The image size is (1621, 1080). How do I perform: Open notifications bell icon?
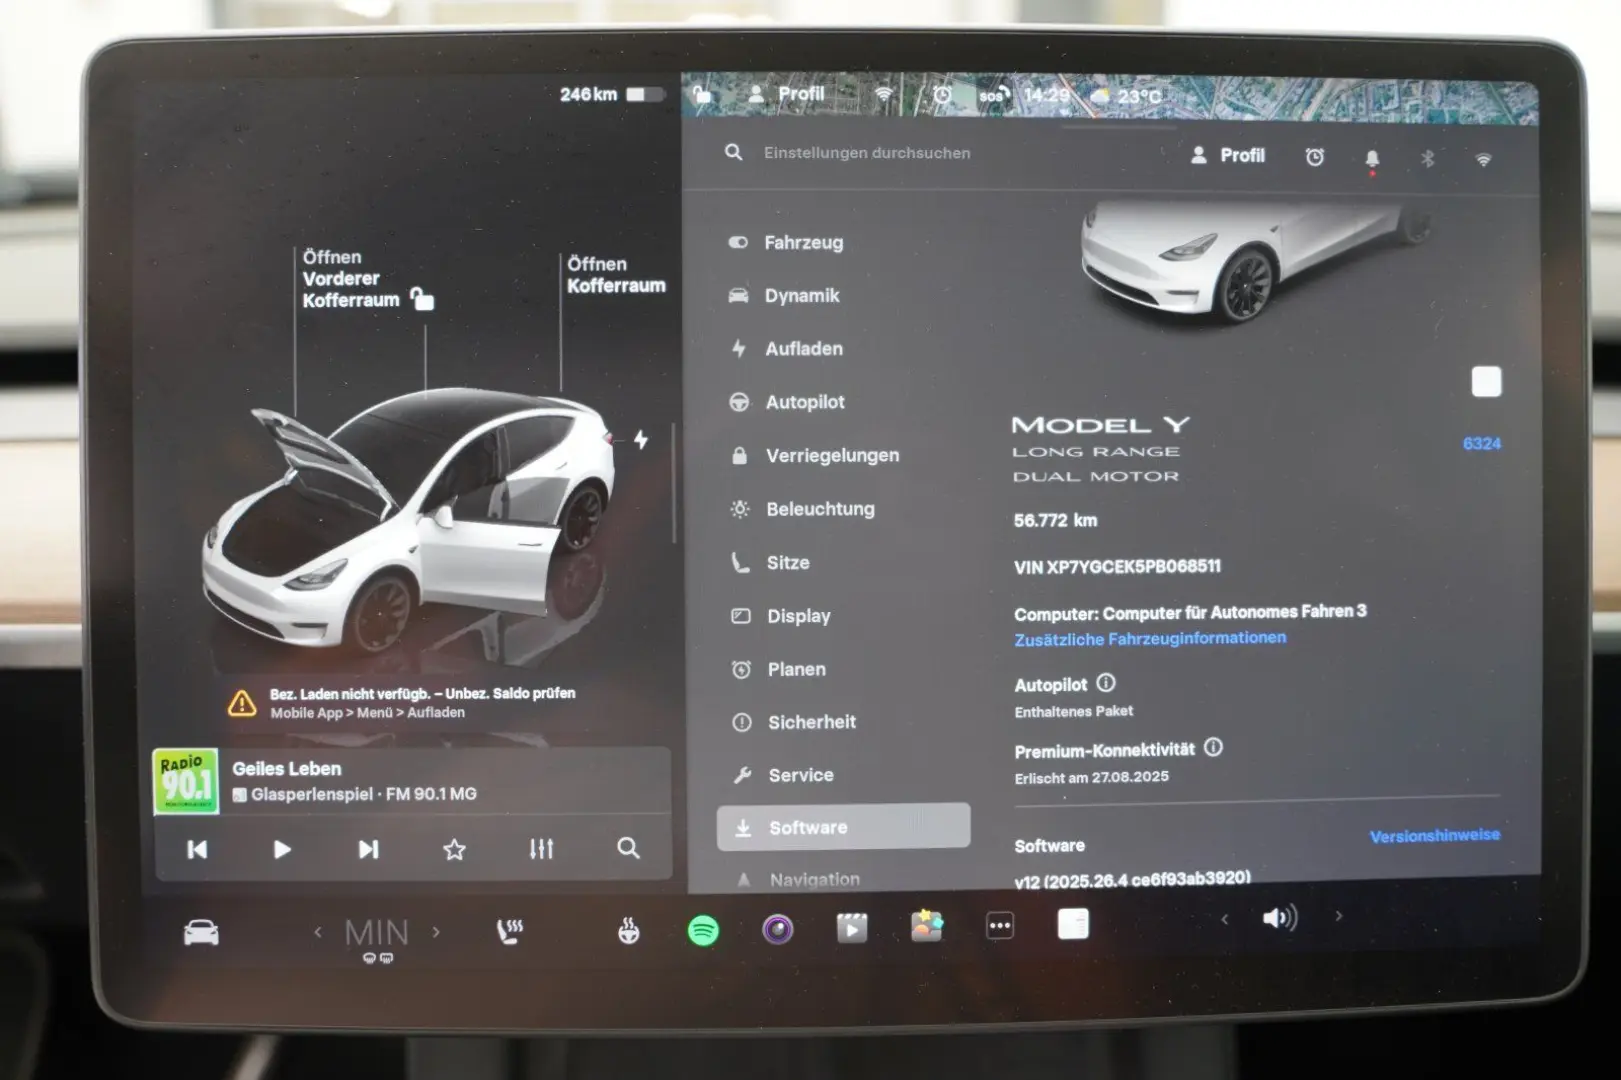[1372, 159]
